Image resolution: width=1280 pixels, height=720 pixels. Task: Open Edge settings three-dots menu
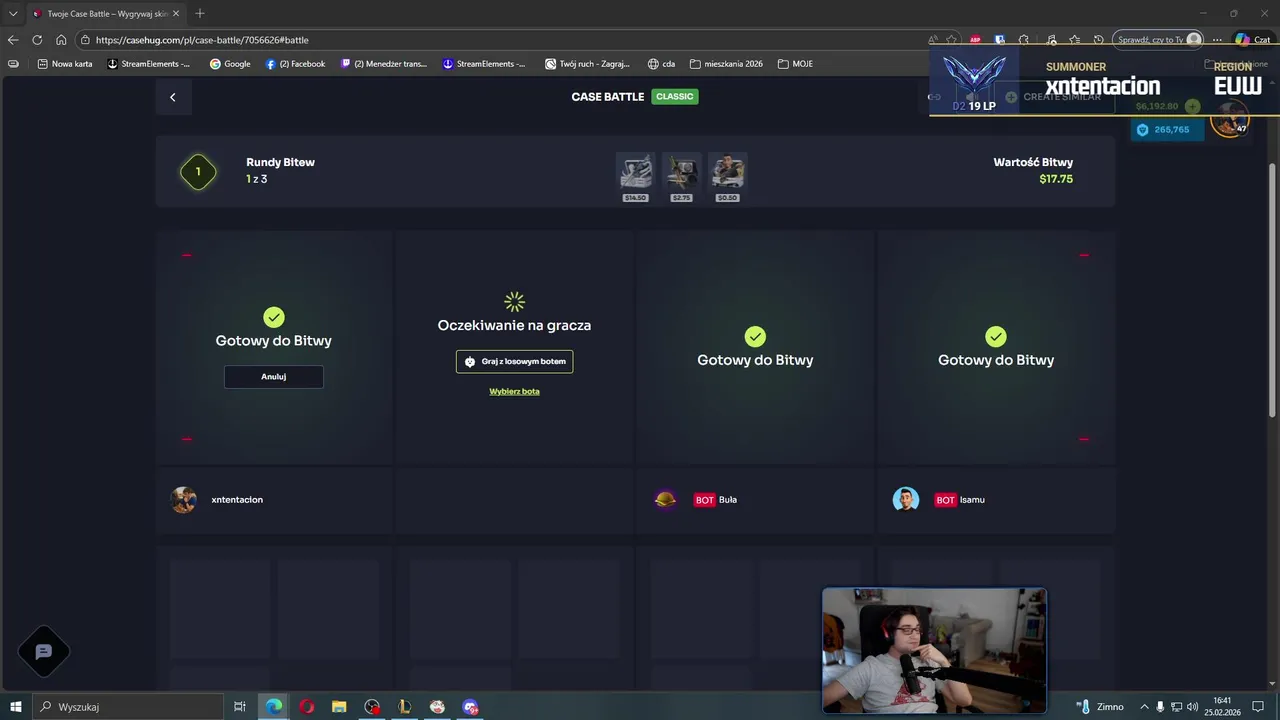click(x=1217, y=40)
